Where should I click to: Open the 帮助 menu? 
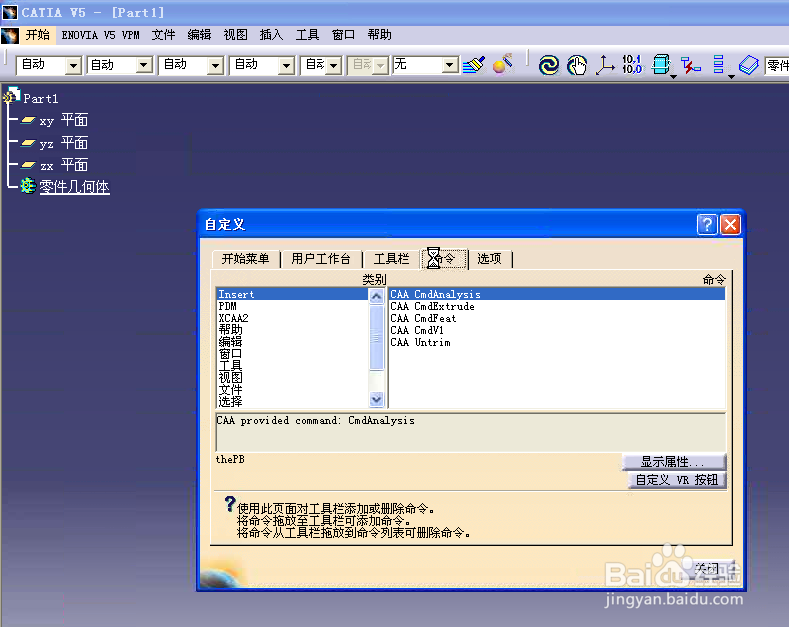coord(379,35)
